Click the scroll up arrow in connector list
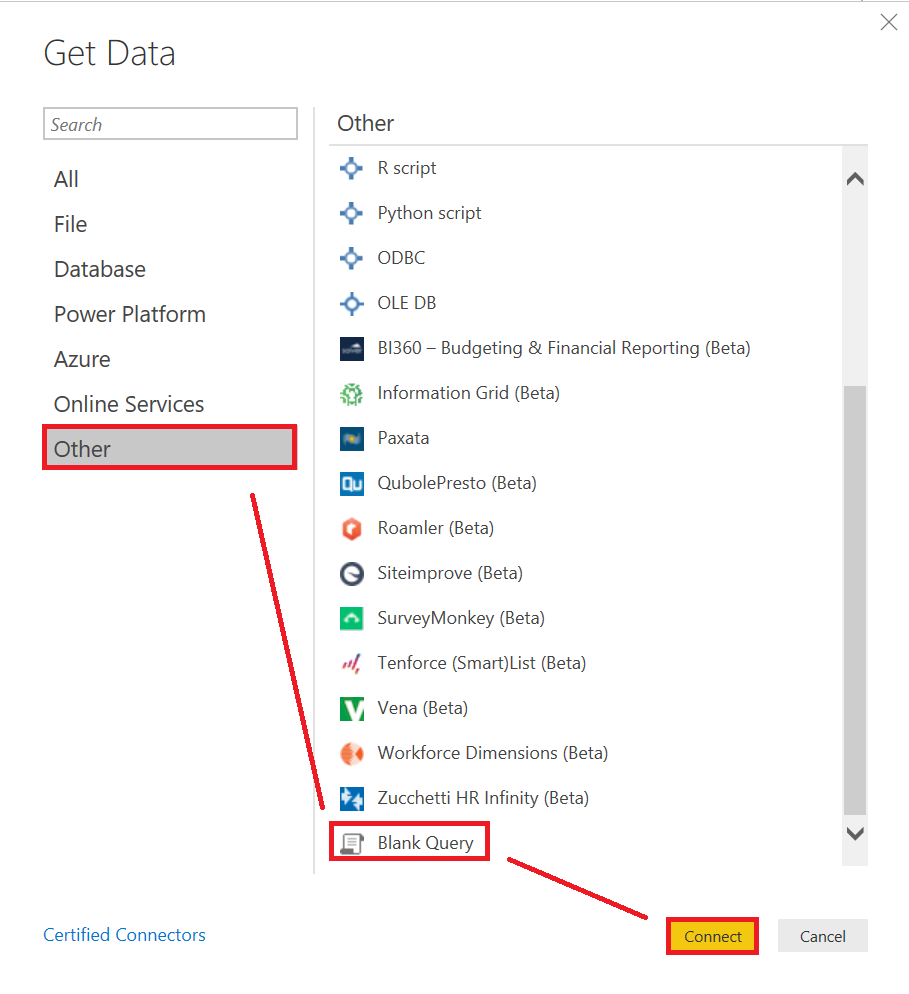Screen dimensions: 909x994 coord(854,179)
